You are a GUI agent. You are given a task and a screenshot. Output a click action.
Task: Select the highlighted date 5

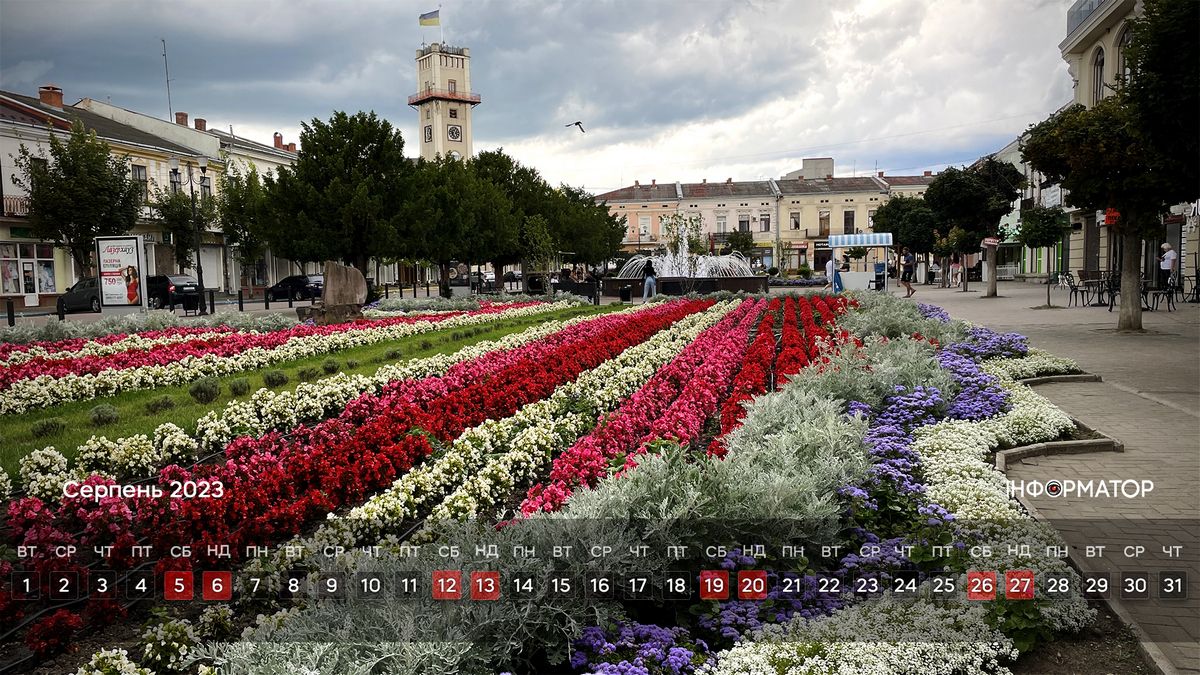pyautogui.click(x=180, y=581)
